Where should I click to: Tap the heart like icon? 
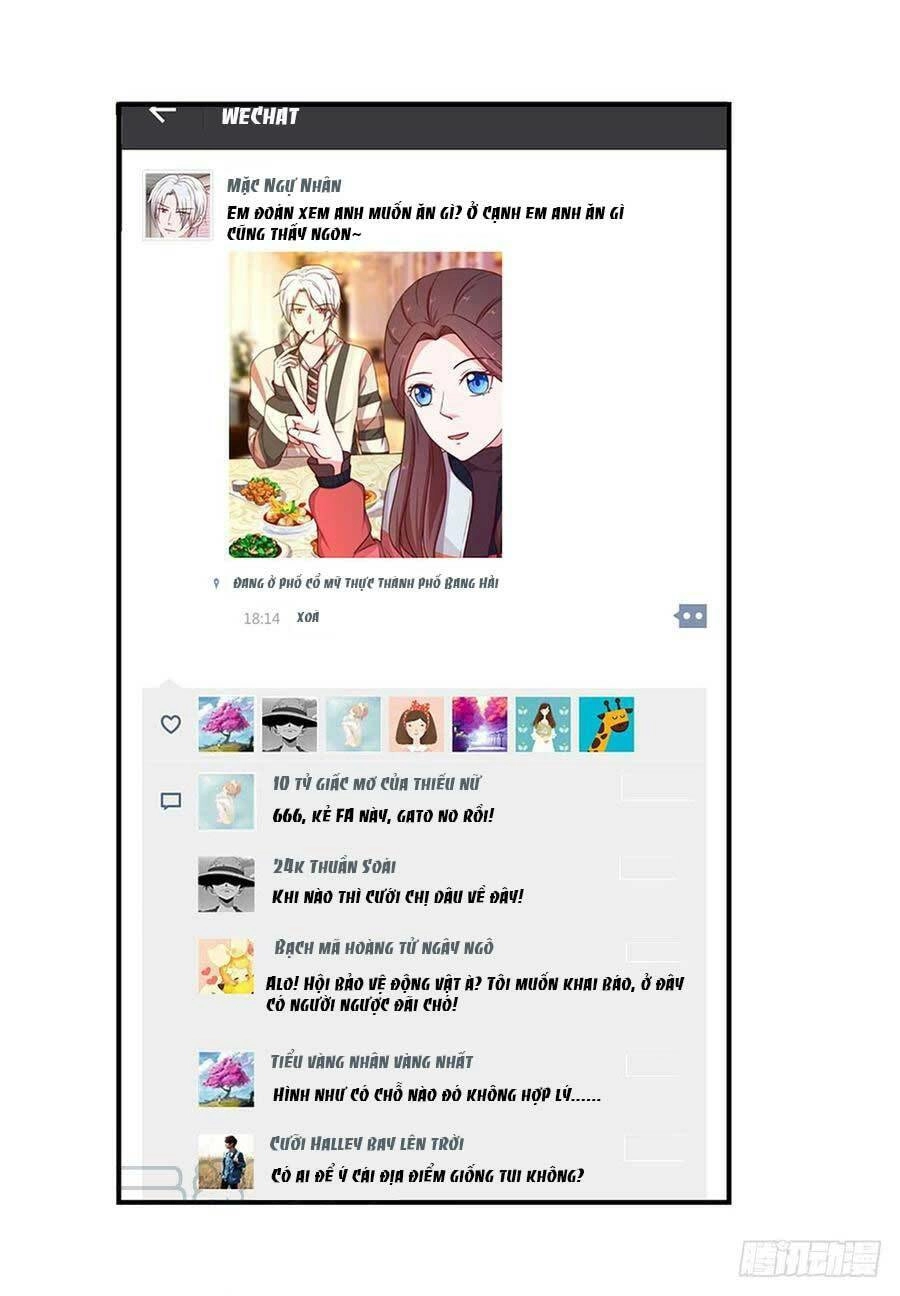[171, 724]
